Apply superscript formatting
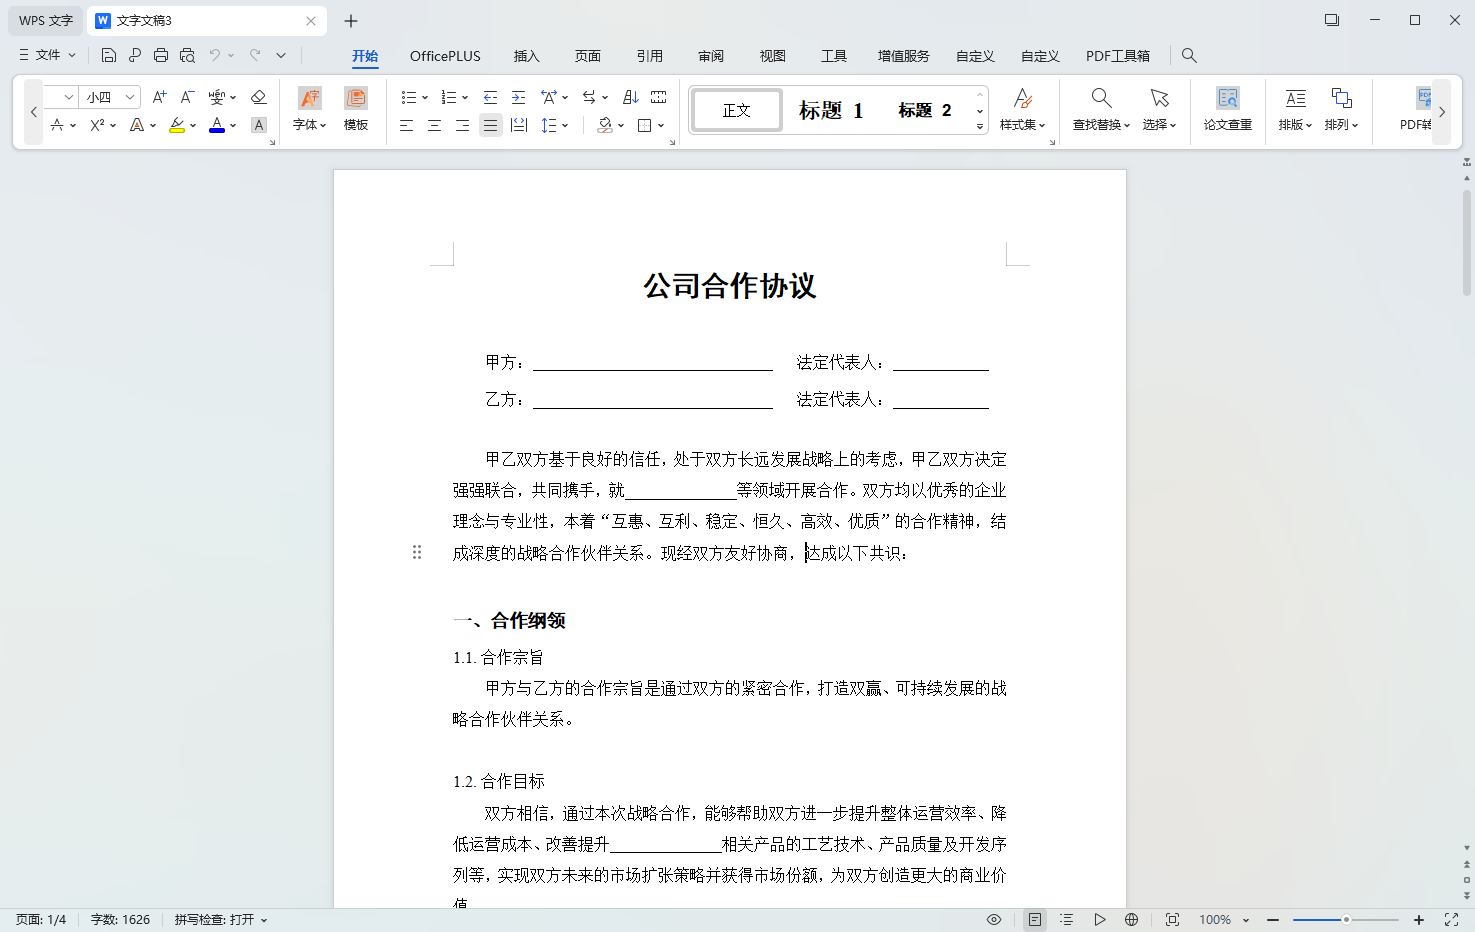Screen dimensions: 1475x932 tap(98, 124)
